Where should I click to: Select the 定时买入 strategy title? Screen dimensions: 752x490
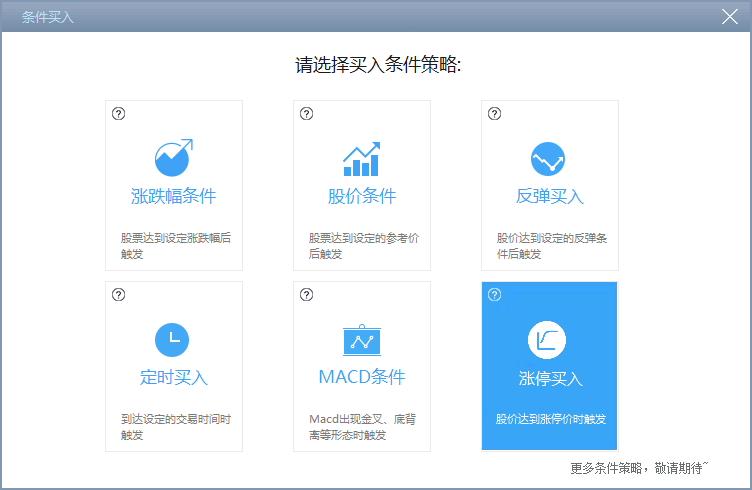[174, 377]
